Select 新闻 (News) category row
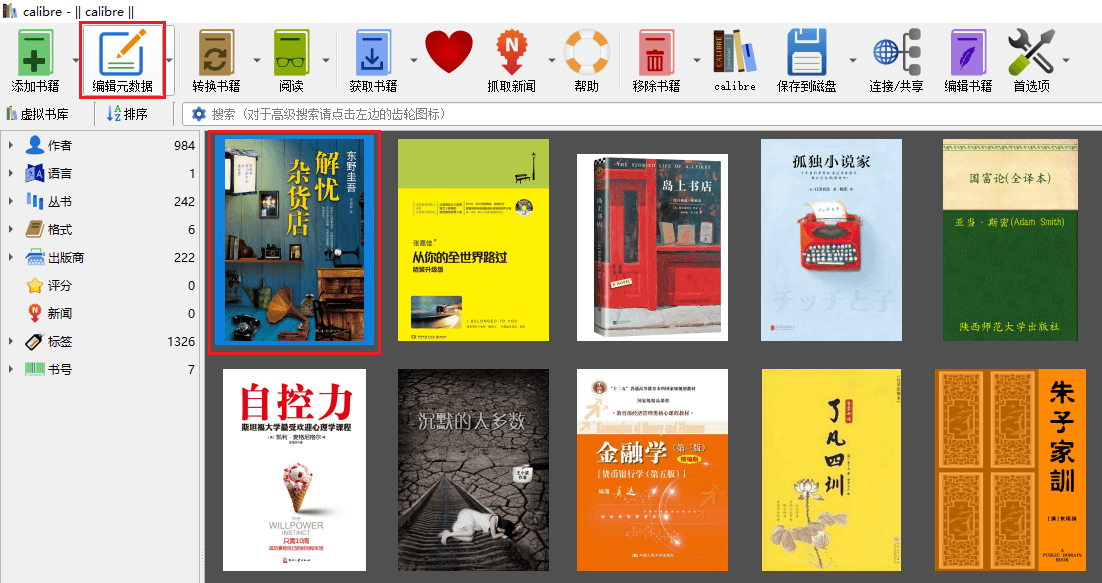The image size is (1102, 583). [x=100, y=313]
